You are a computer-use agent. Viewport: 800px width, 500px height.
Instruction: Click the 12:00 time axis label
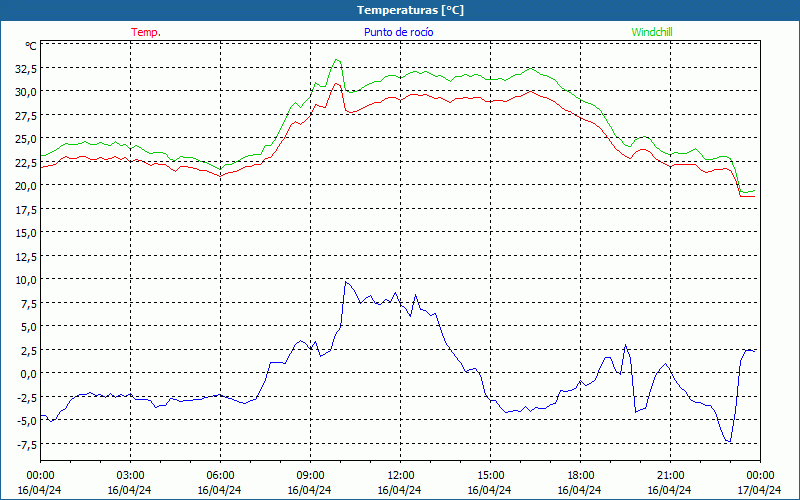pos(401,476)
